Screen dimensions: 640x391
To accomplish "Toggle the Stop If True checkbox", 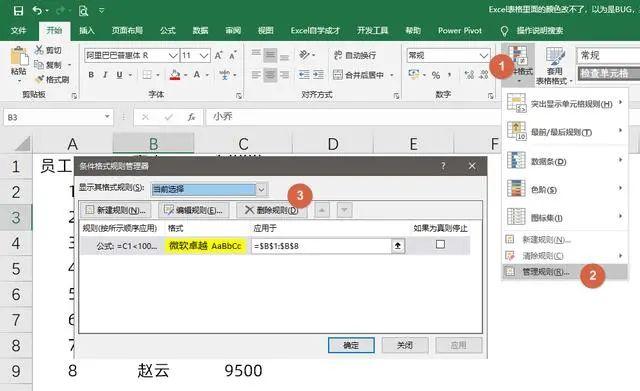I will [x=440, y=244].
